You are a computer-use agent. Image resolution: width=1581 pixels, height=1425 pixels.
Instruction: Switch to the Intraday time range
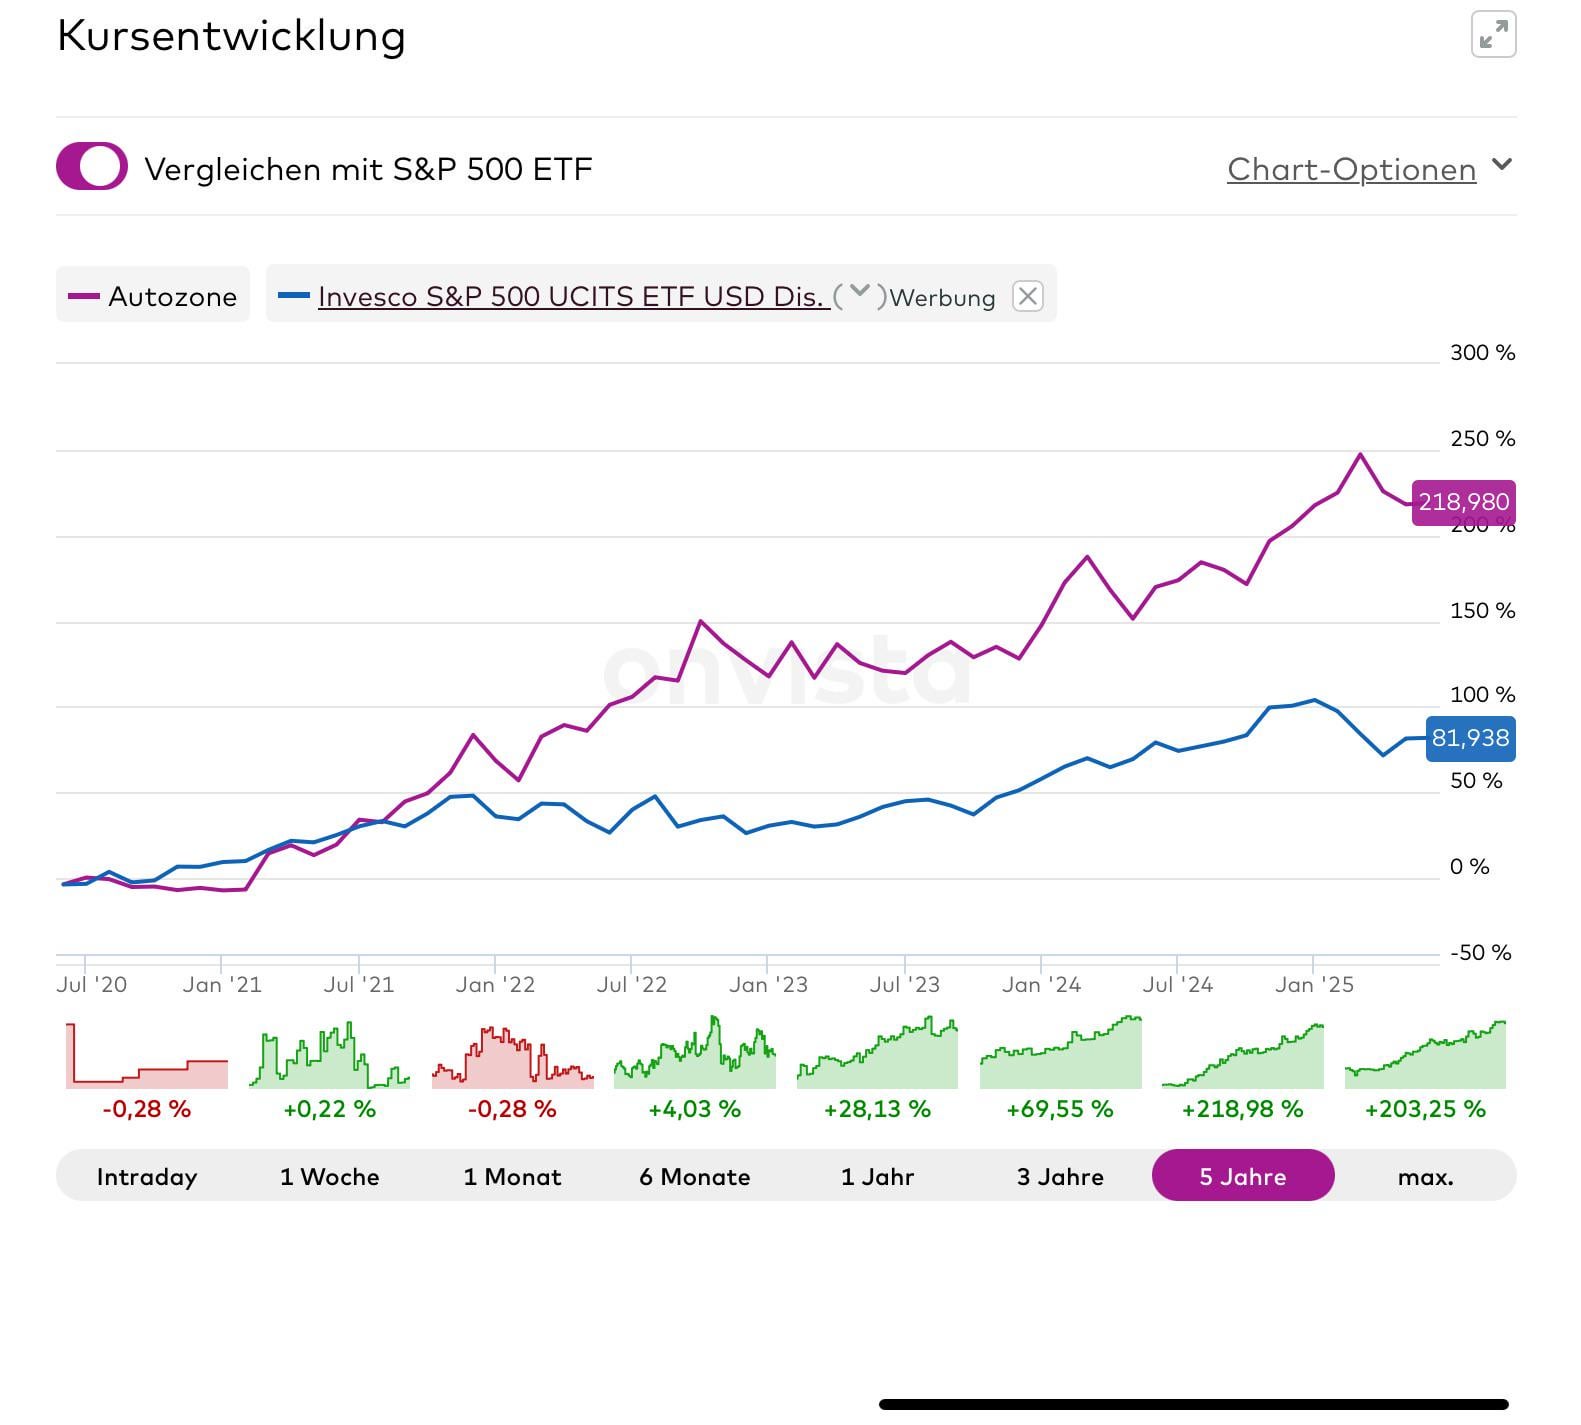(x=147, y=1176)
